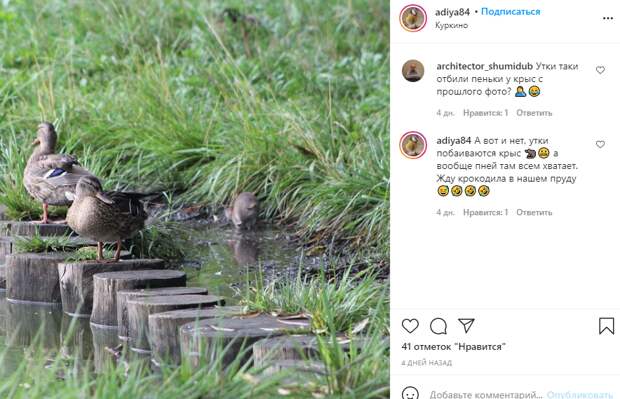Open the architector_shumidub username link
The image size is (620, 399).
tap(484, 66)
